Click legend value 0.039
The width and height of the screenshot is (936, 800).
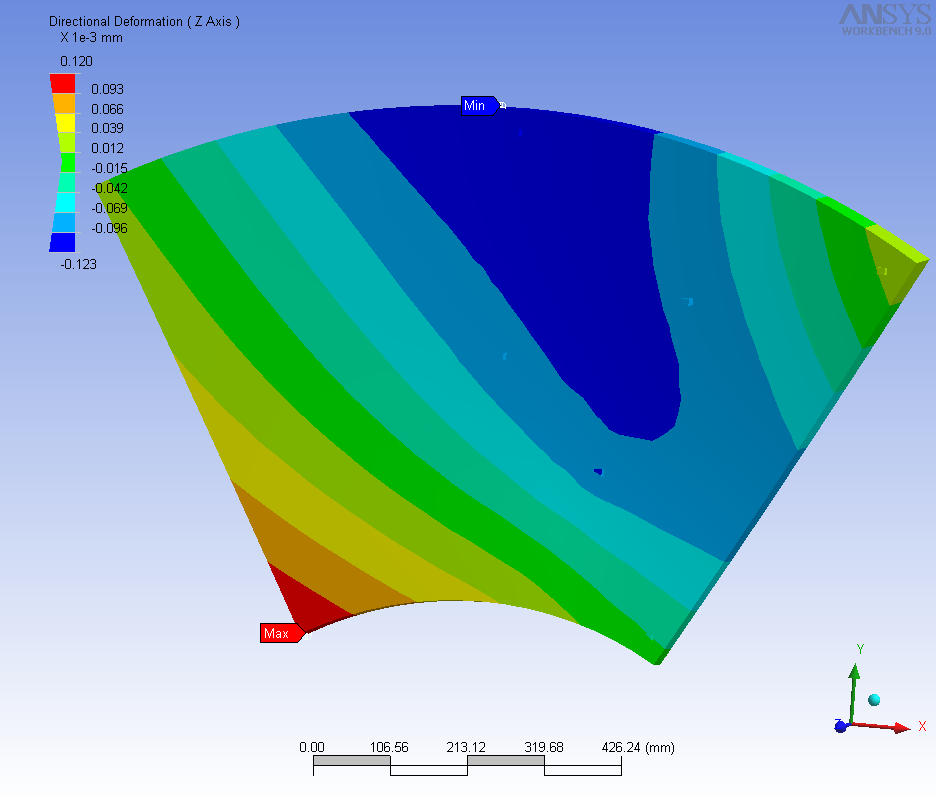click(107, 128)
